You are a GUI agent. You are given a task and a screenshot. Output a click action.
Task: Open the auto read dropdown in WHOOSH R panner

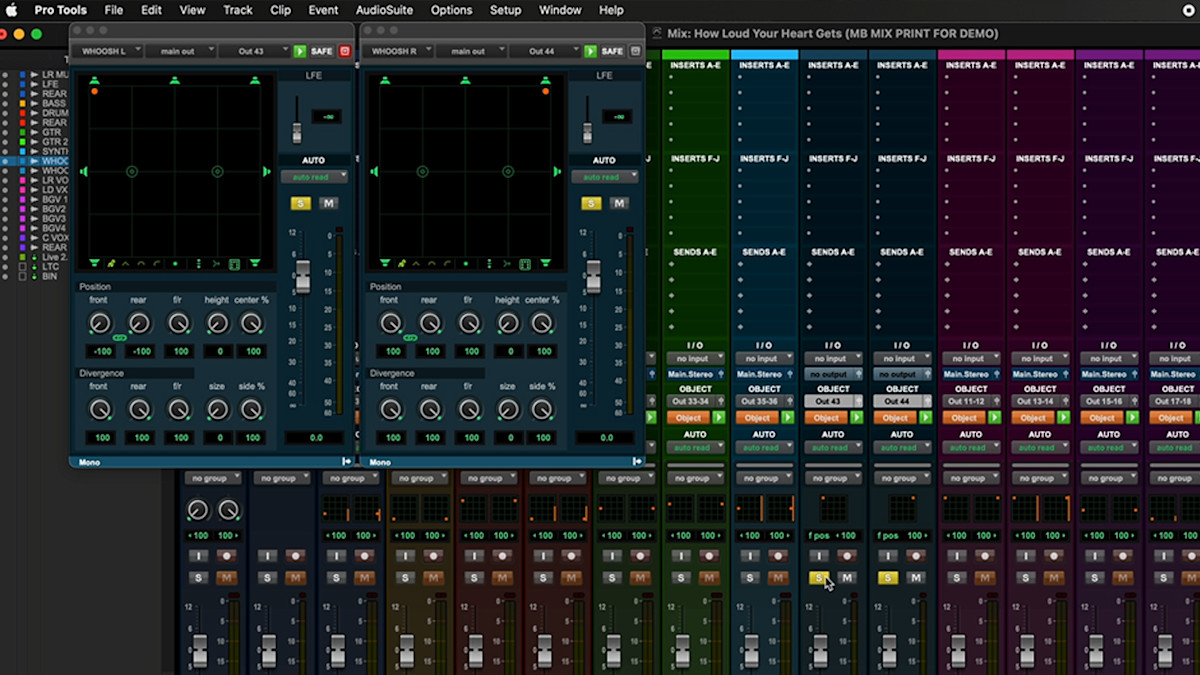coord(604,177)
